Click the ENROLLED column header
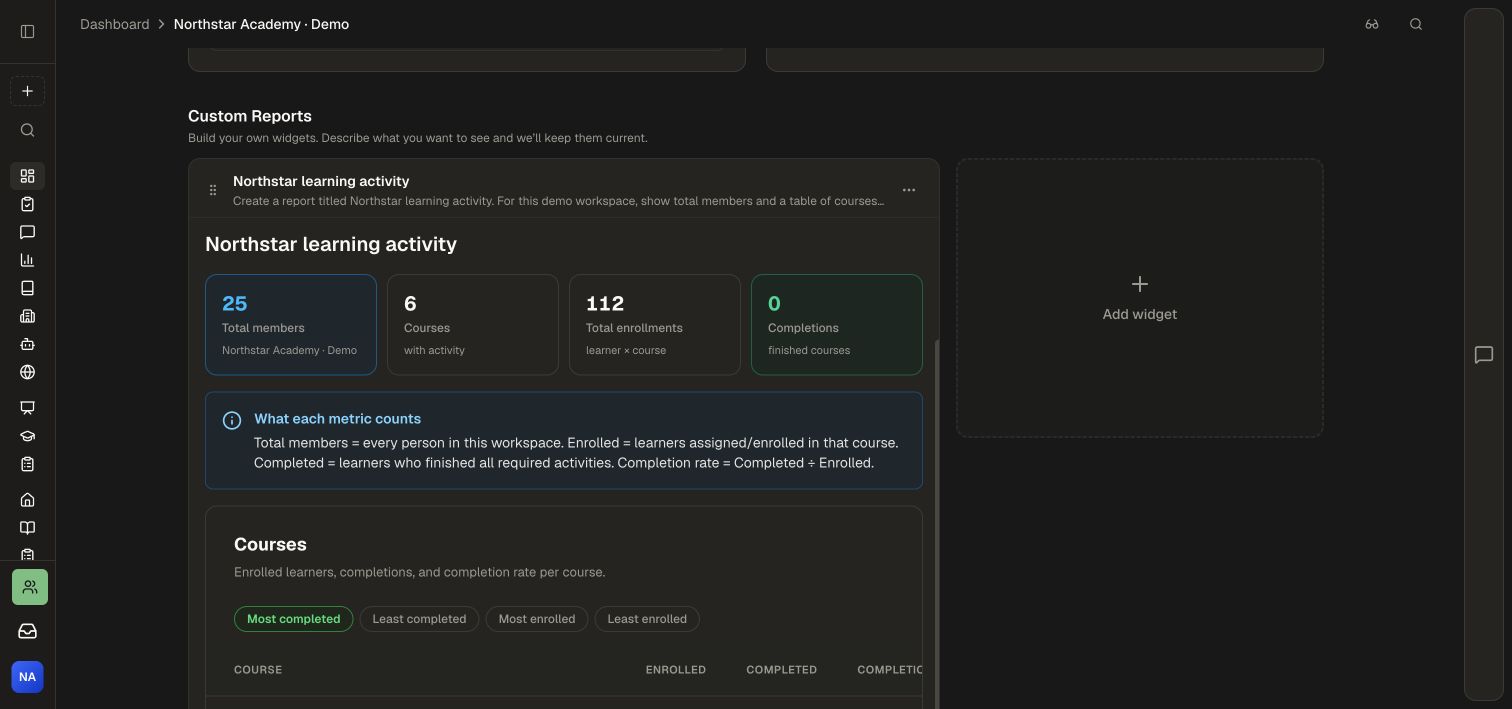Image resolution: width=1512 pixels, height=709 pixels. pyautogui.click(x=676, y=670)
